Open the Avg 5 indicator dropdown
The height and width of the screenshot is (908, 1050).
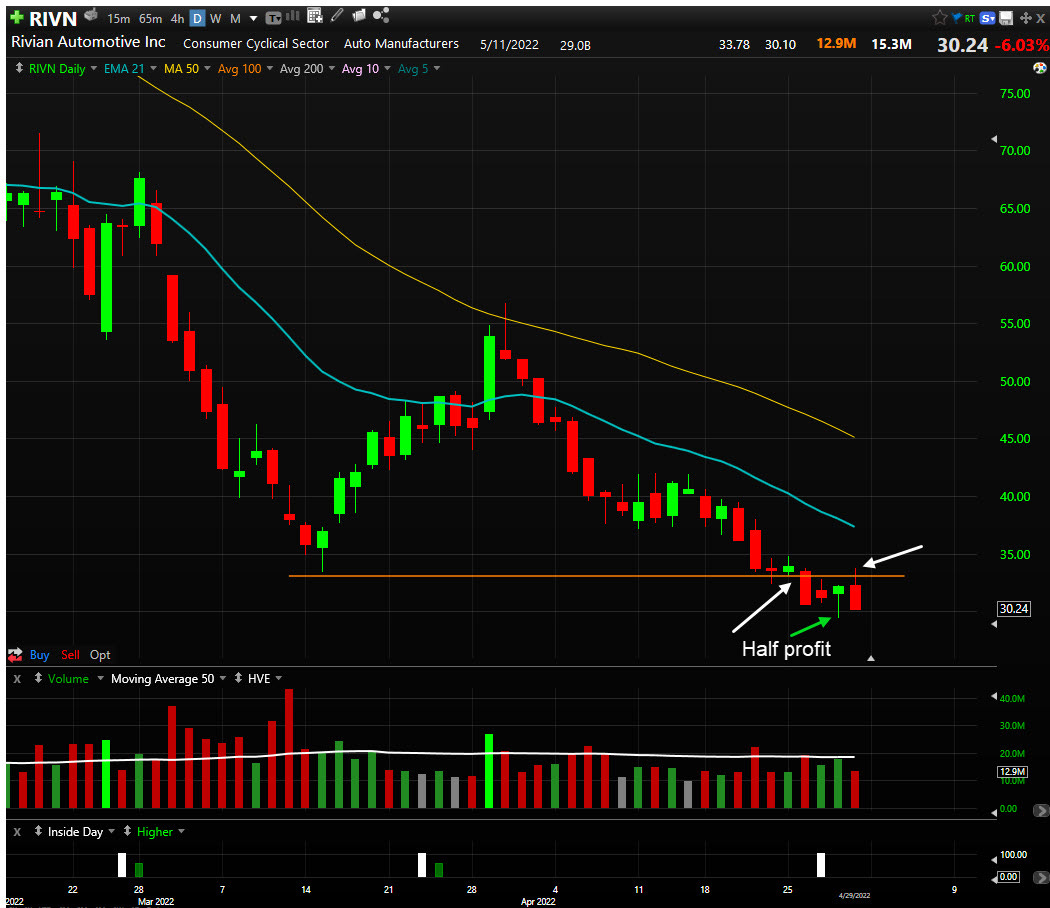[437, 68]
